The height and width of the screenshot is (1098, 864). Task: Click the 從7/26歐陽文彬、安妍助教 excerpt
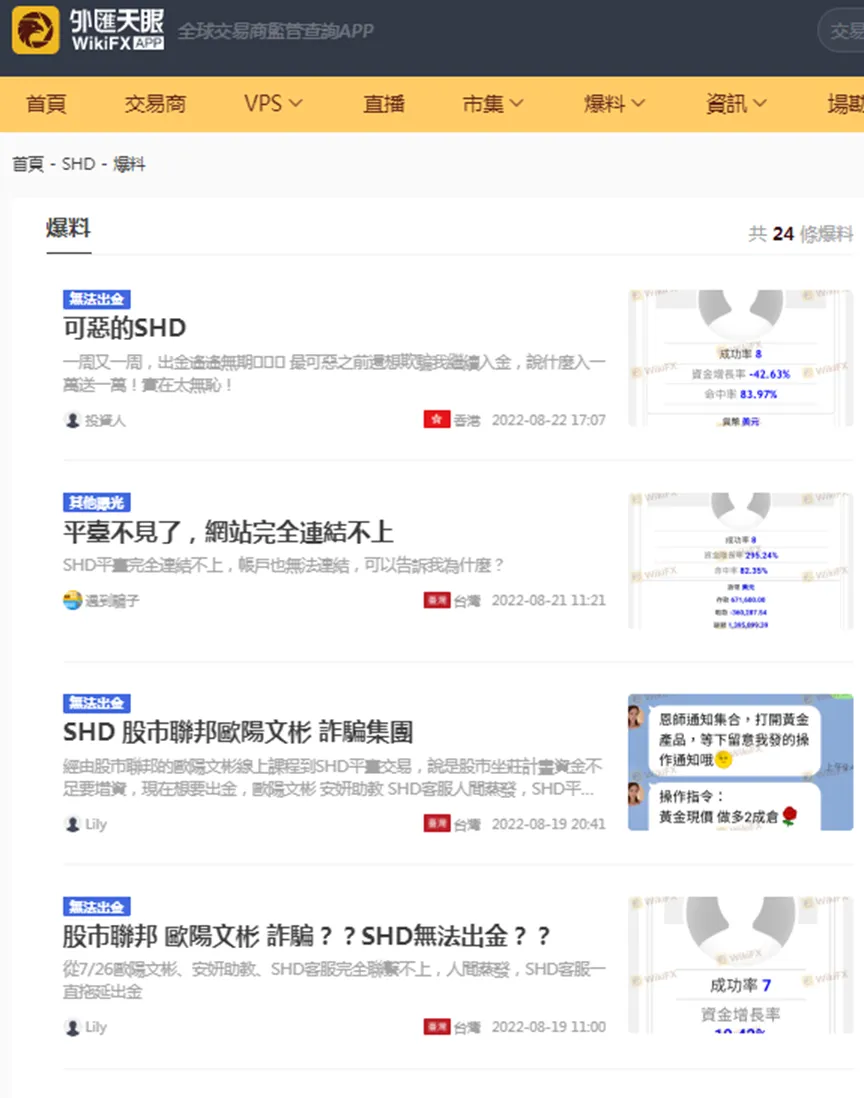click(334, 980)
